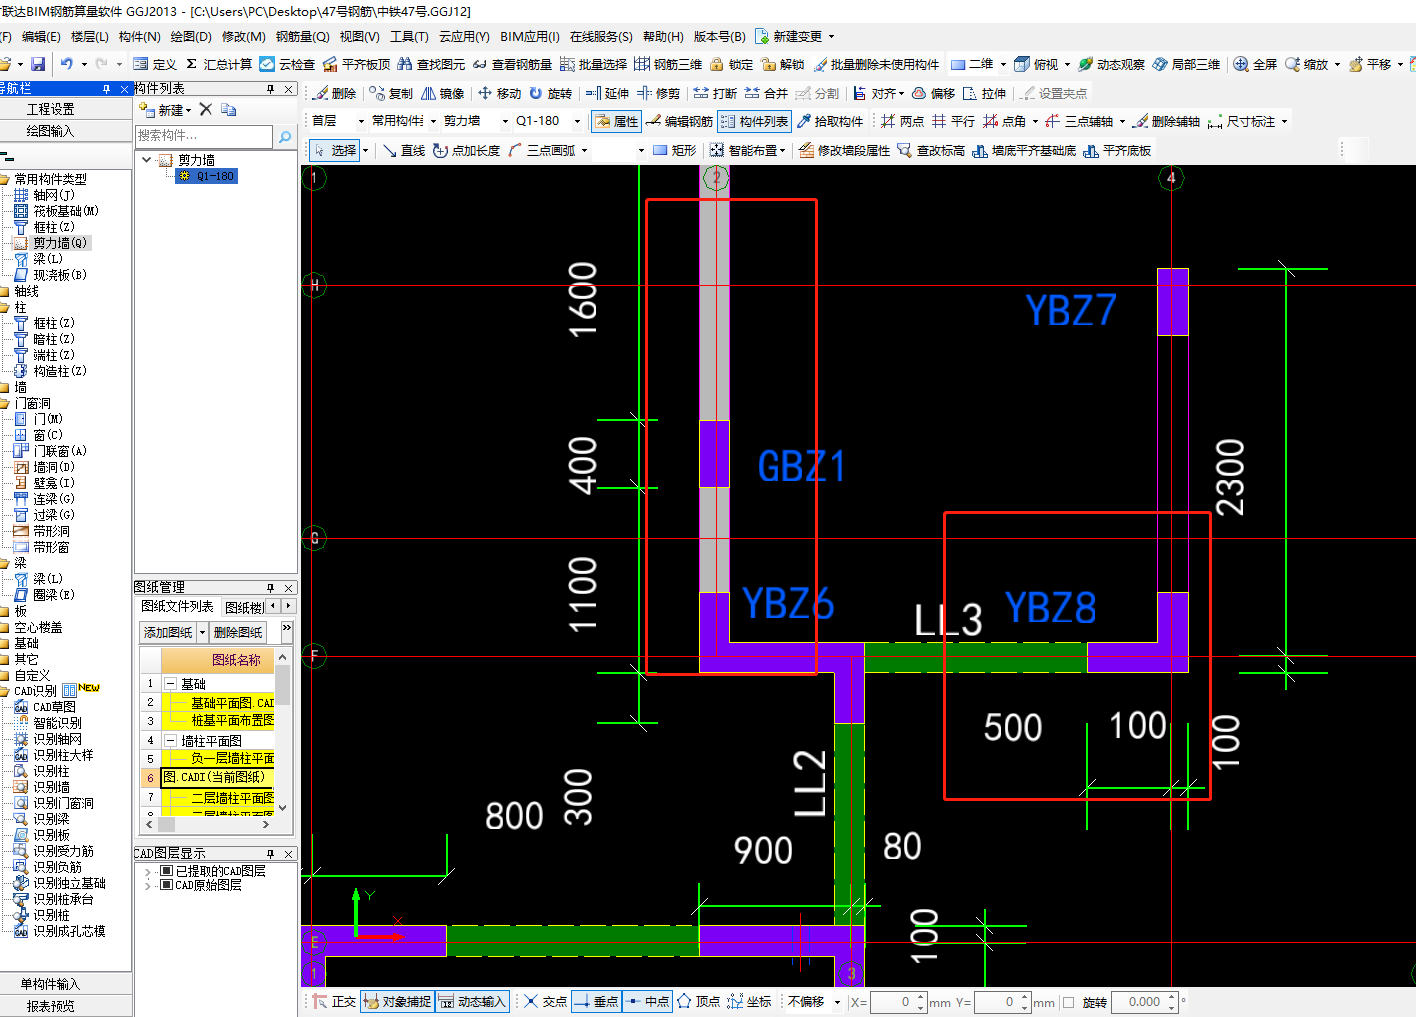Image resolution: width=1416 pixels, height=1017 pixels.
Task: Click 查改标高 elevation check tool
Action: click(930, 150)
